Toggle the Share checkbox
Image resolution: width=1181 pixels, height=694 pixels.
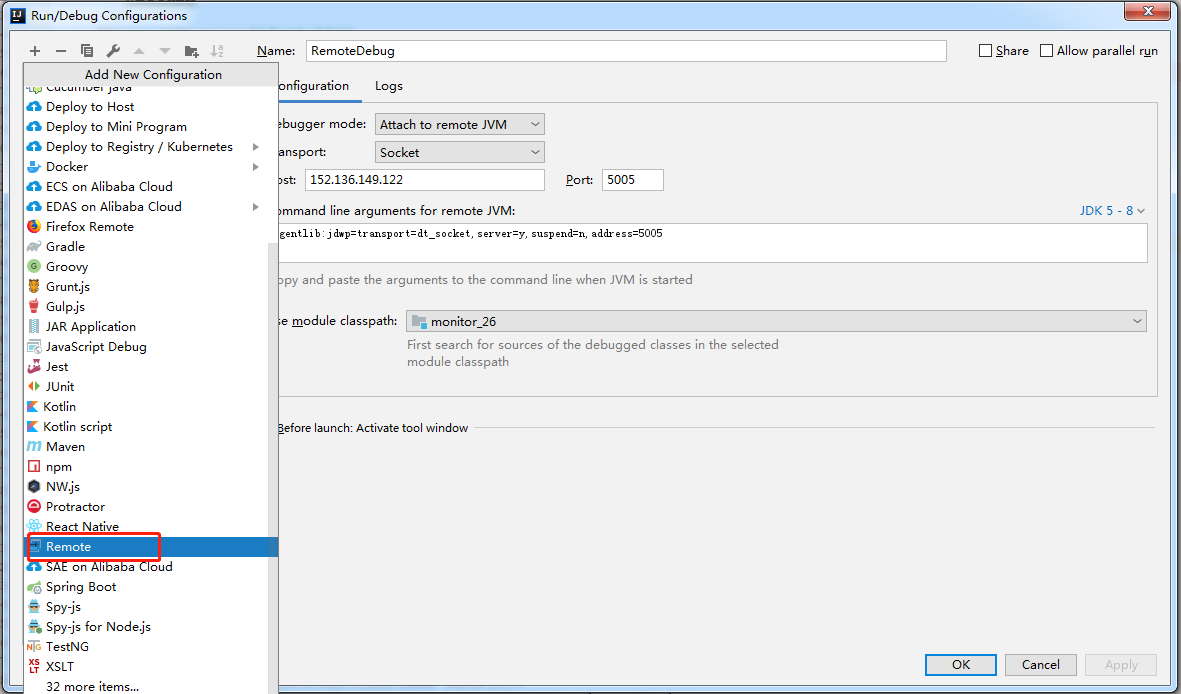pos(985,50)
